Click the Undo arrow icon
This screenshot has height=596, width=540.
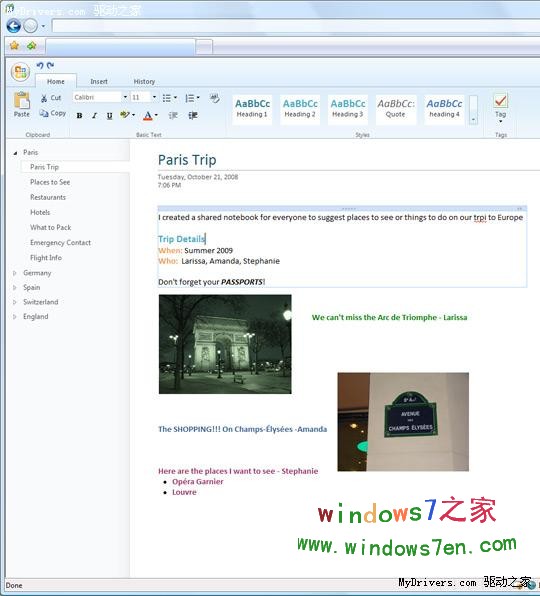click(40, 65)
